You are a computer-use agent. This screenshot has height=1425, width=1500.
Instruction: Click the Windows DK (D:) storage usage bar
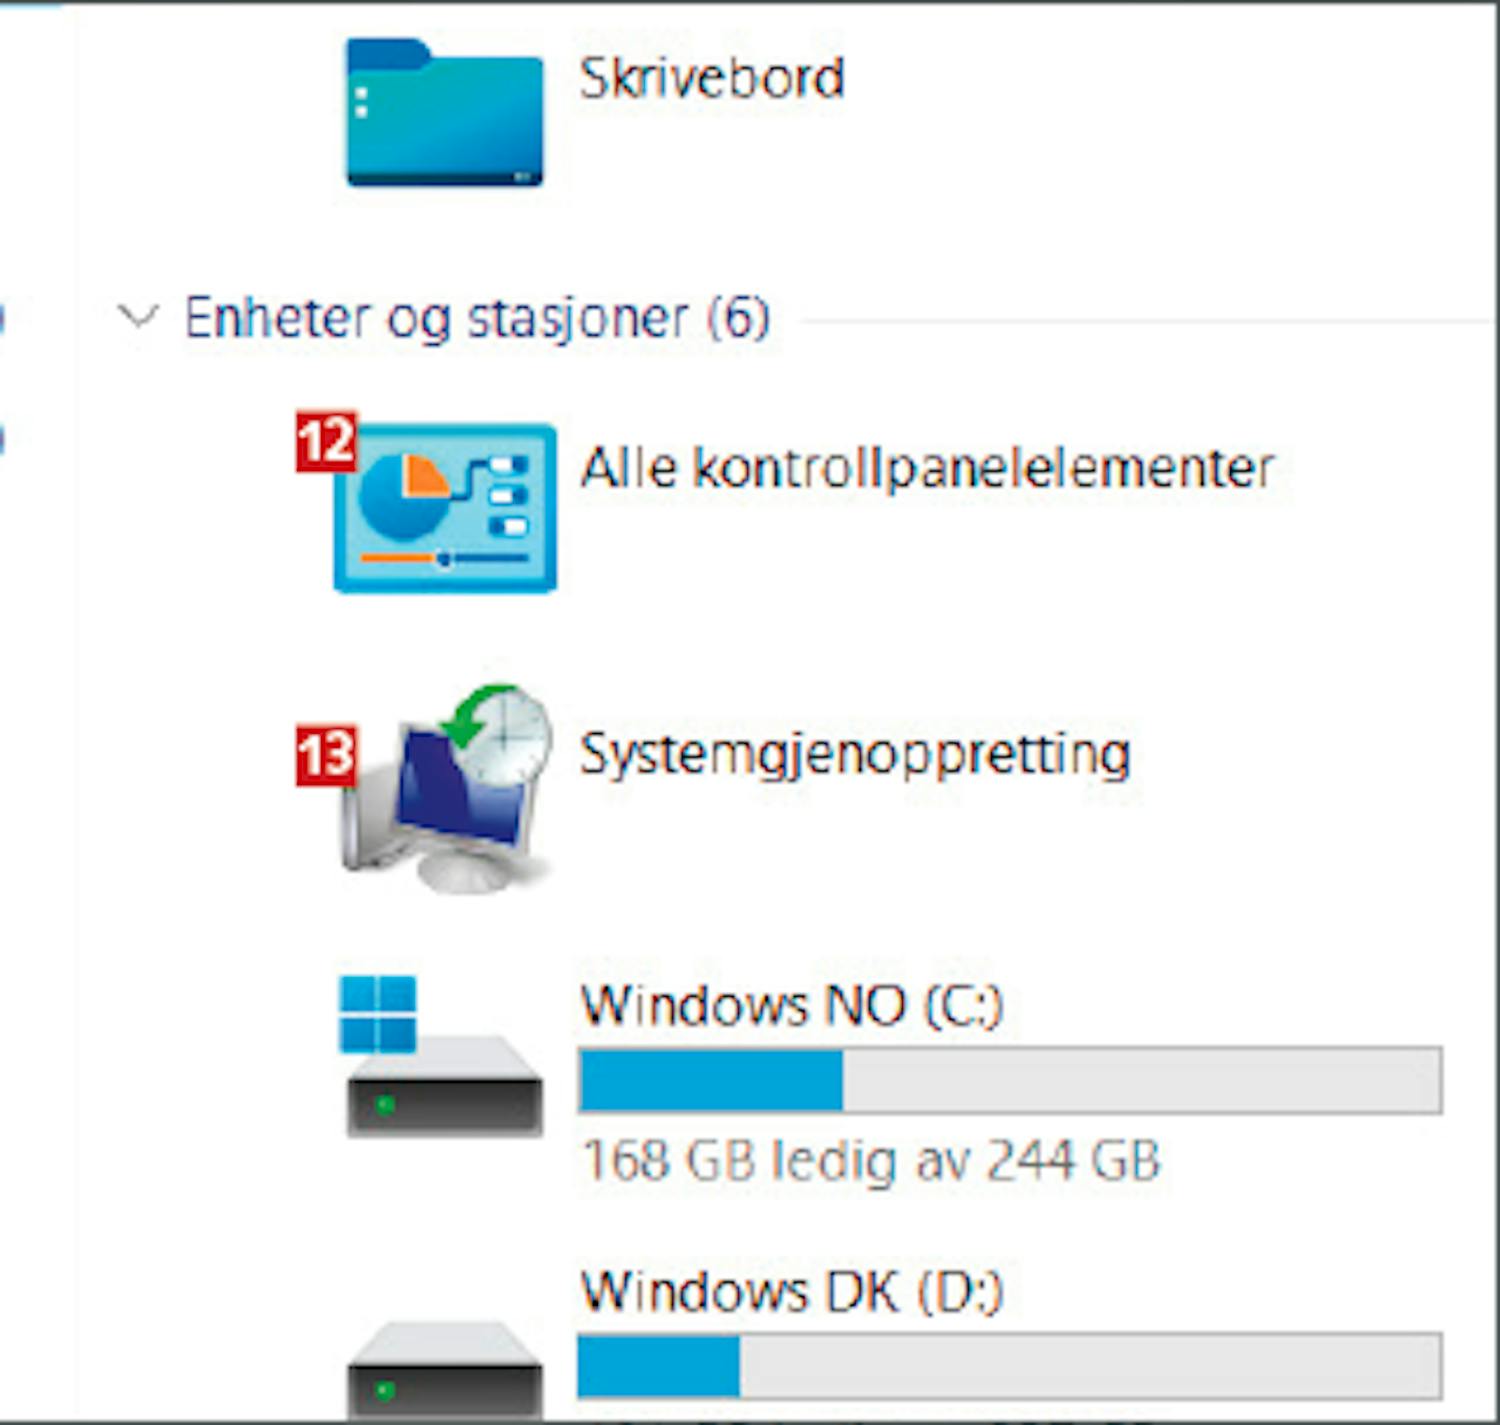pos(1009,1365)
